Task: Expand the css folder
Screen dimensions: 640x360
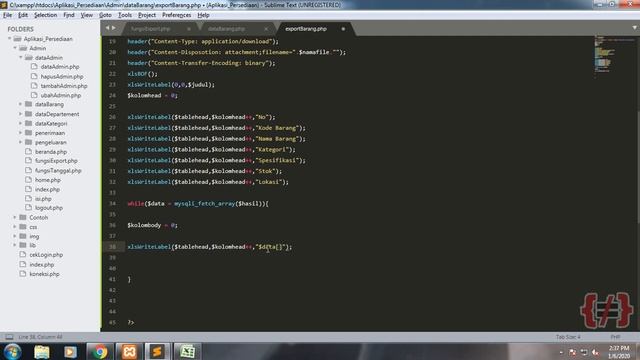Action: point(15,227)
